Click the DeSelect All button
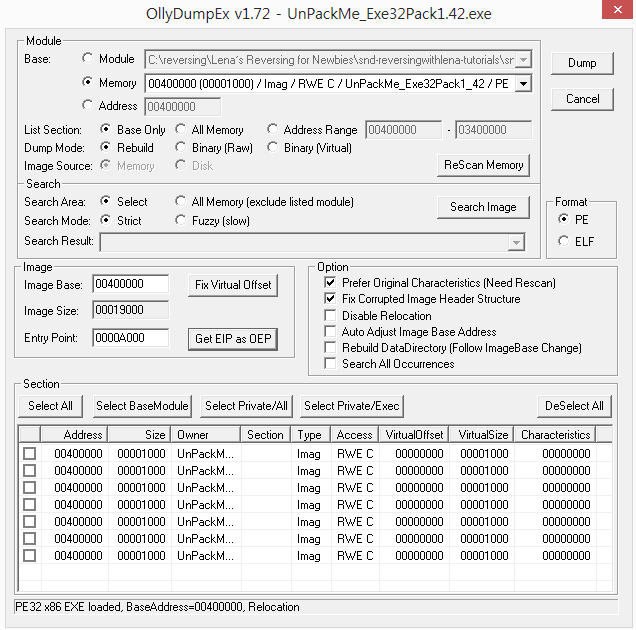The width and height of the screenshot is (636, 630). tap(574, 406)
